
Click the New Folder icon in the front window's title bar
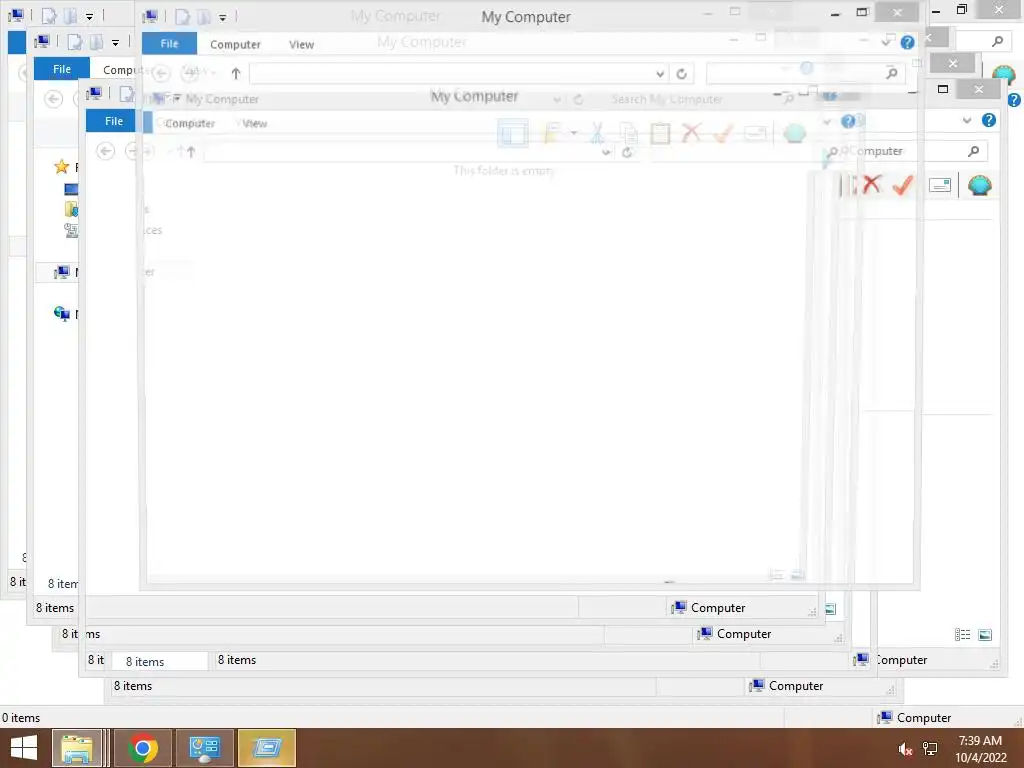pos(204,17)
